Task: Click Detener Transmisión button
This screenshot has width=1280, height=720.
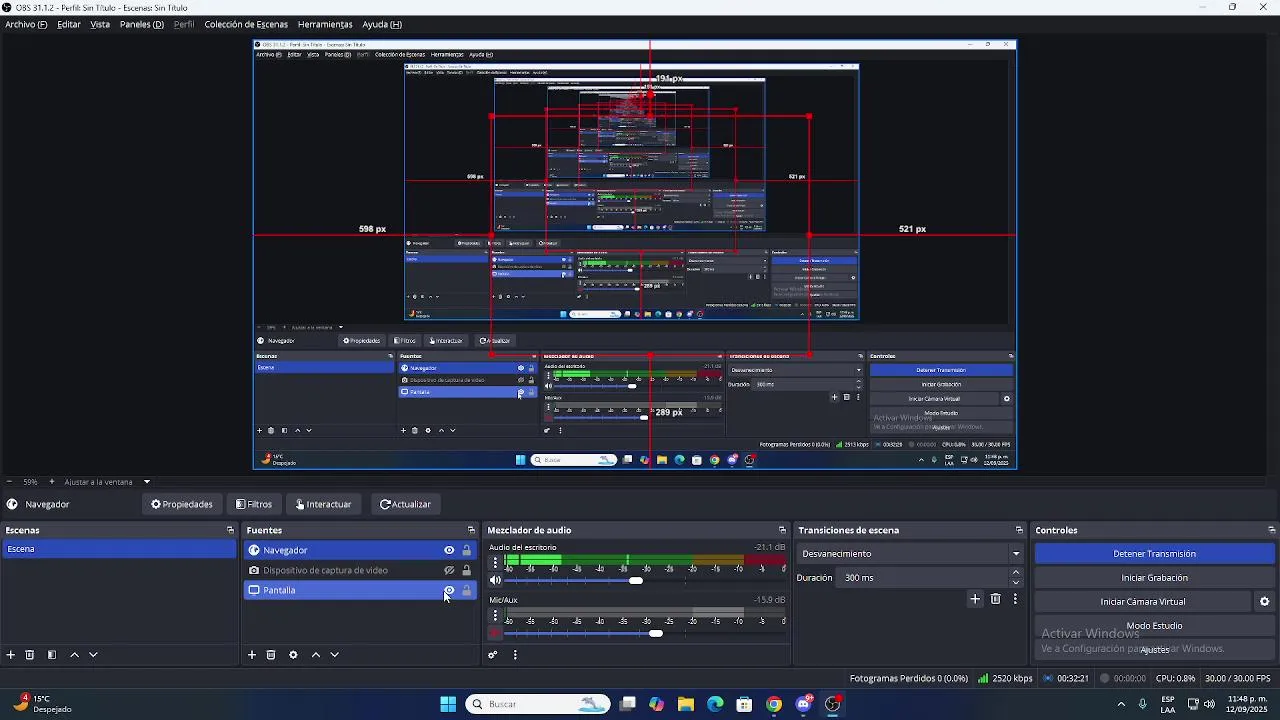Action: (1154, 554)
